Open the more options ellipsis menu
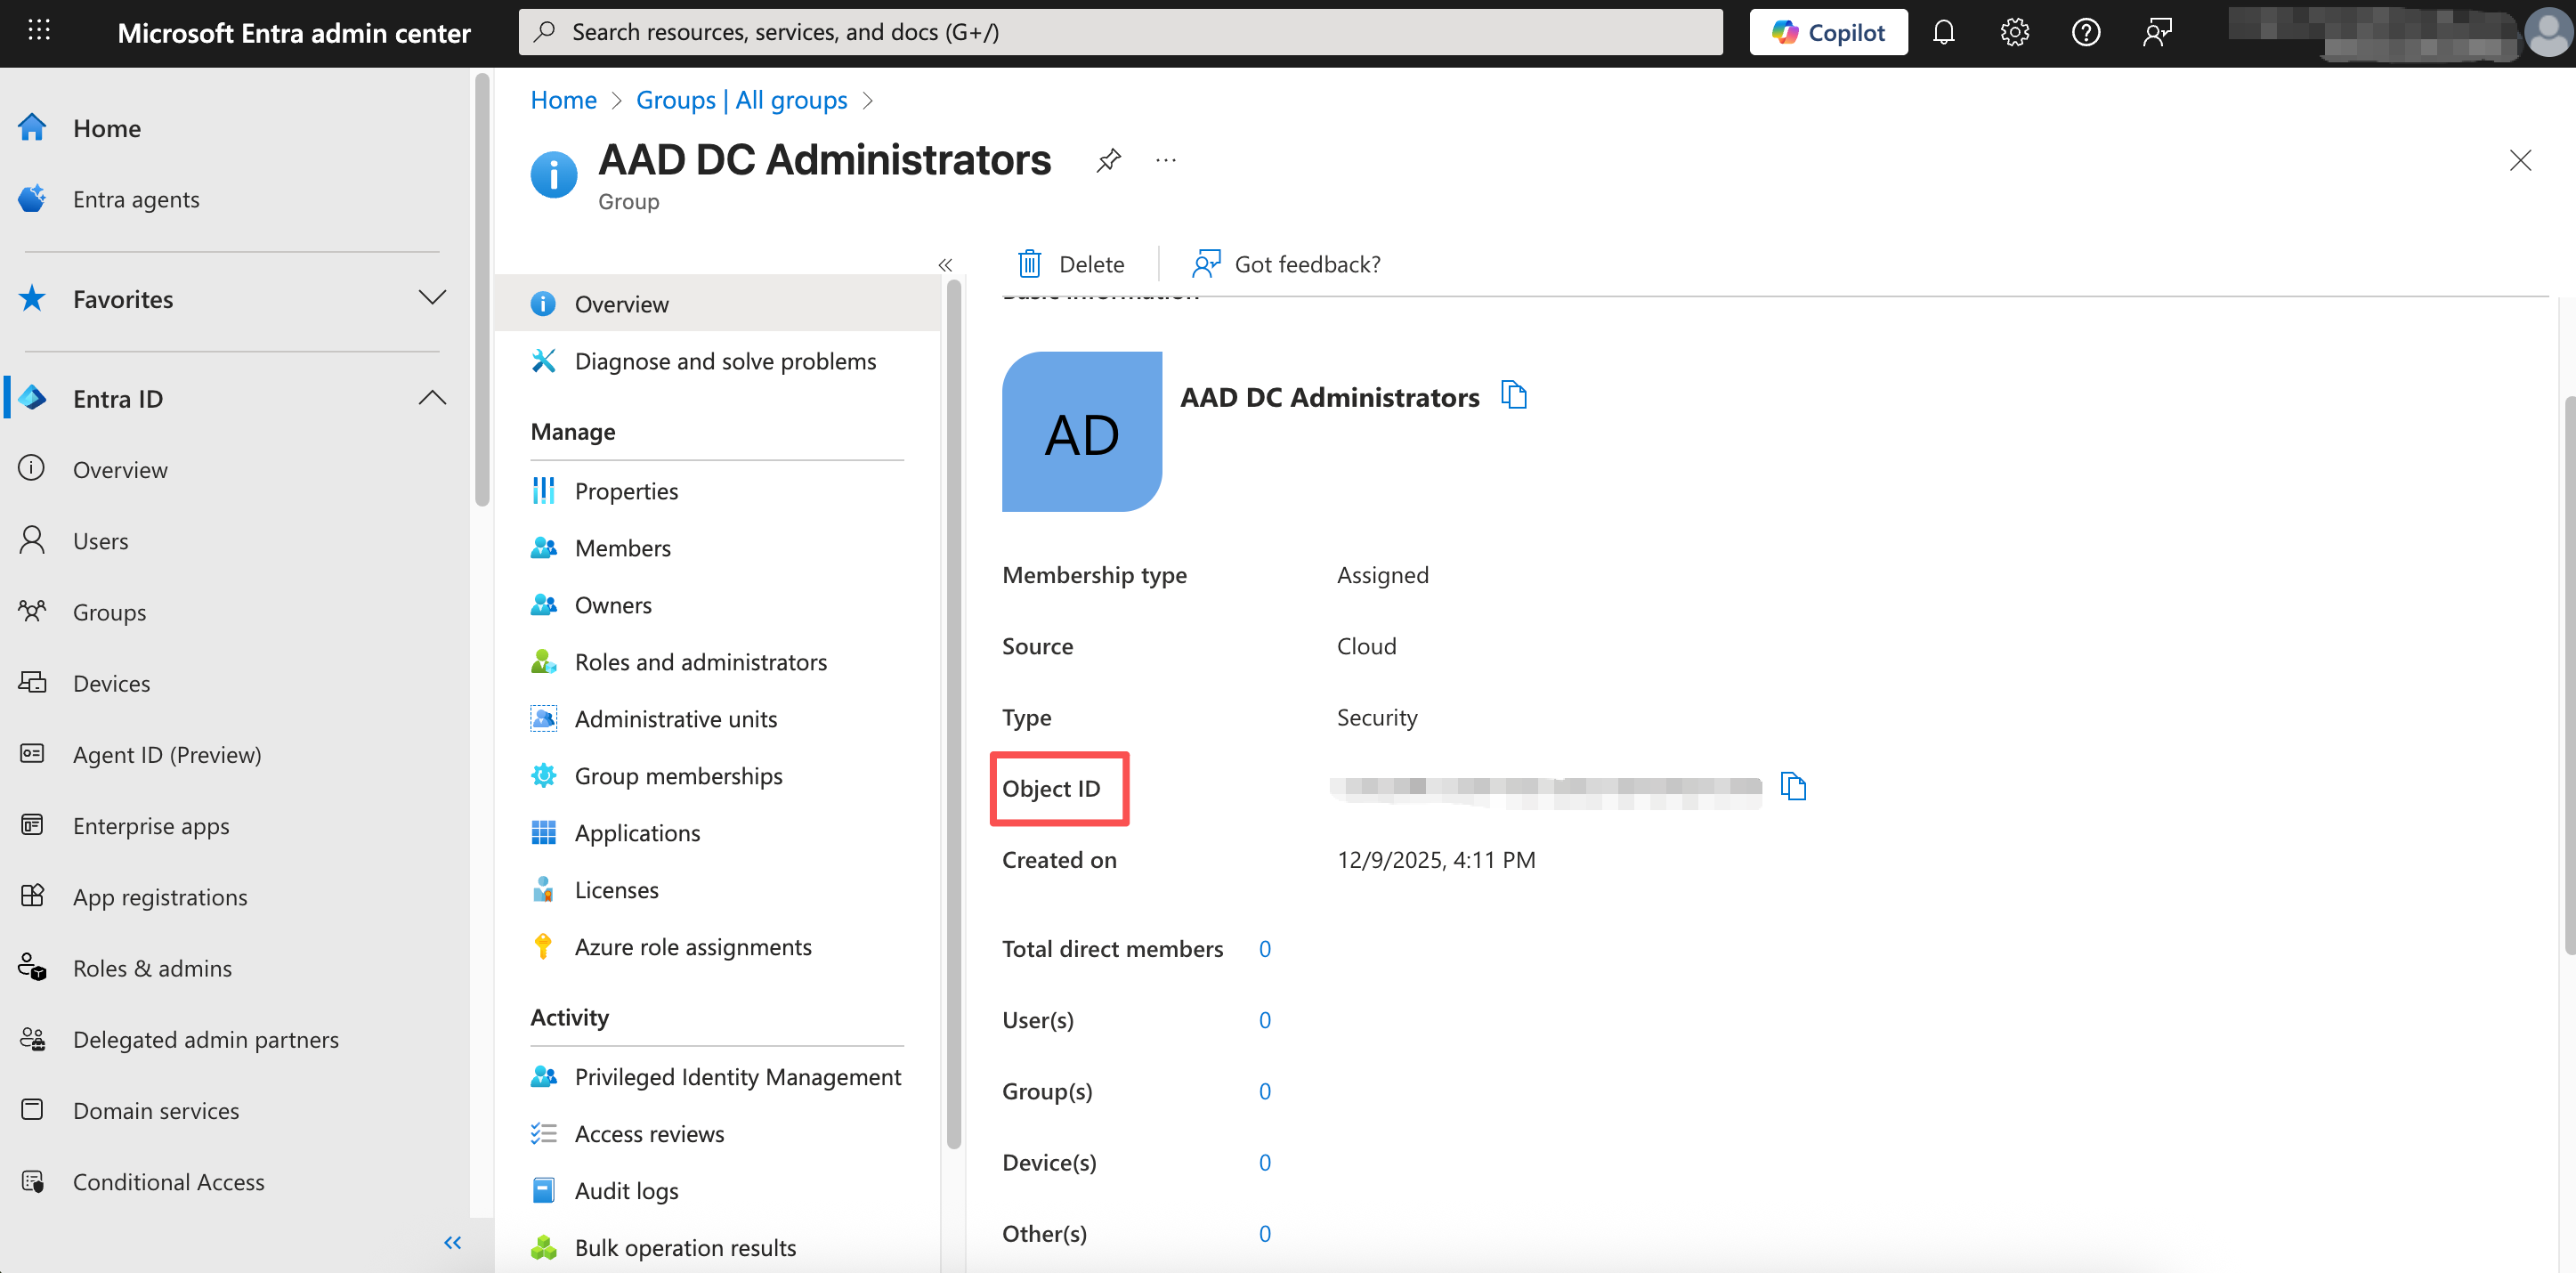 1165,160
